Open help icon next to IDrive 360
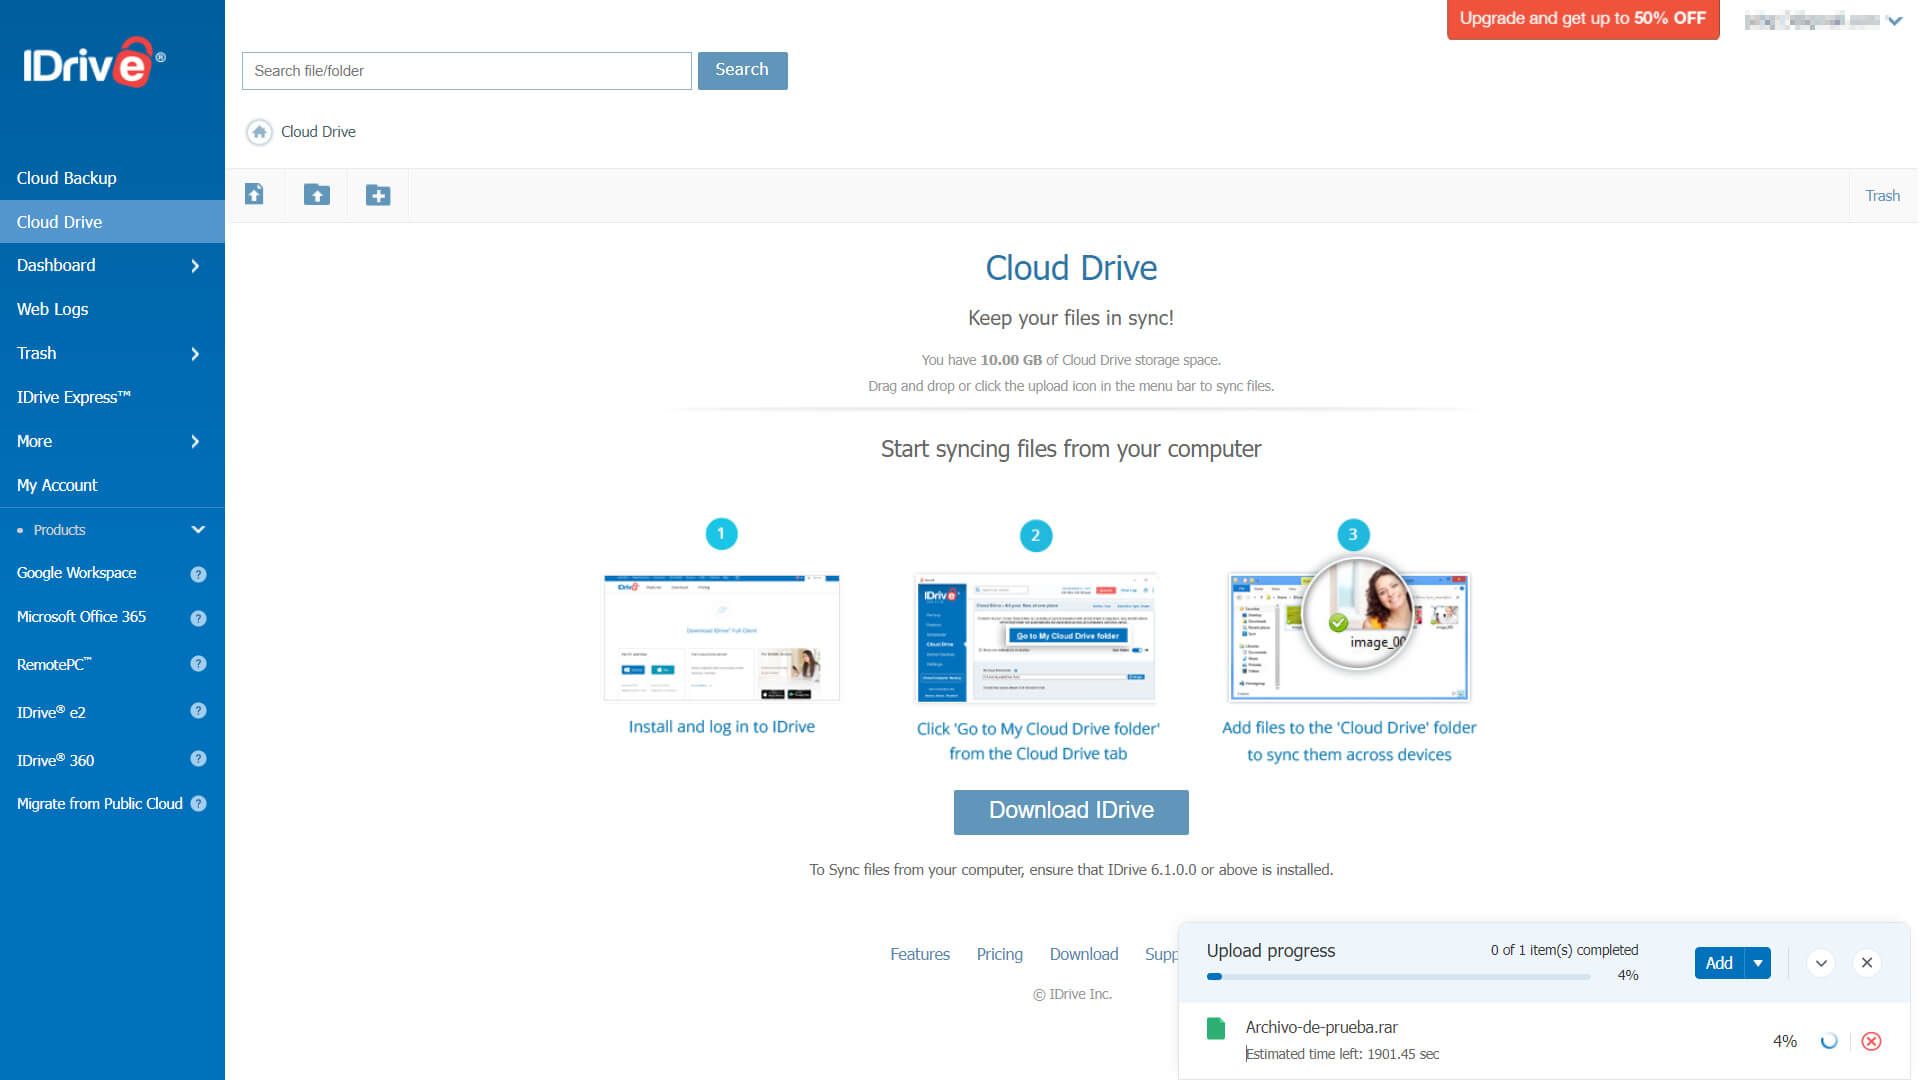The image size is (1920, 1080). [198, 759]
